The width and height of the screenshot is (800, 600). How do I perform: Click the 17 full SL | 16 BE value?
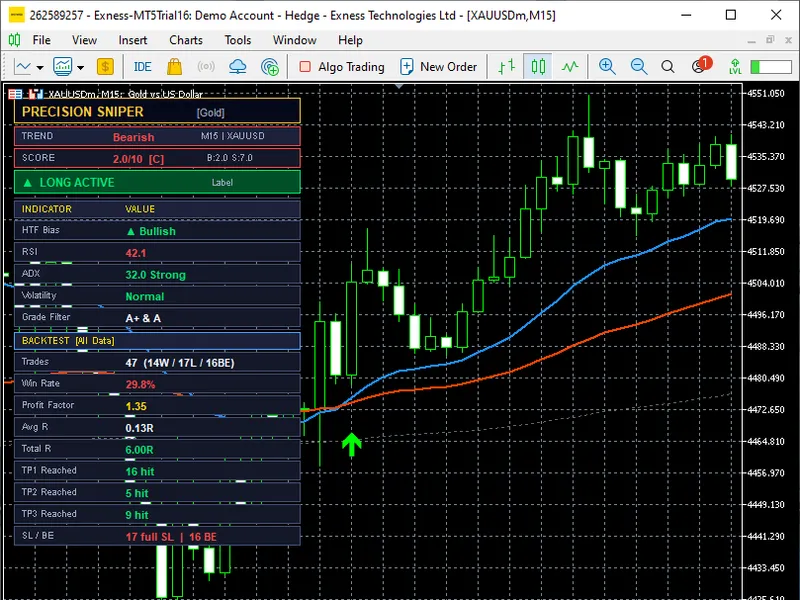point(171,537)
